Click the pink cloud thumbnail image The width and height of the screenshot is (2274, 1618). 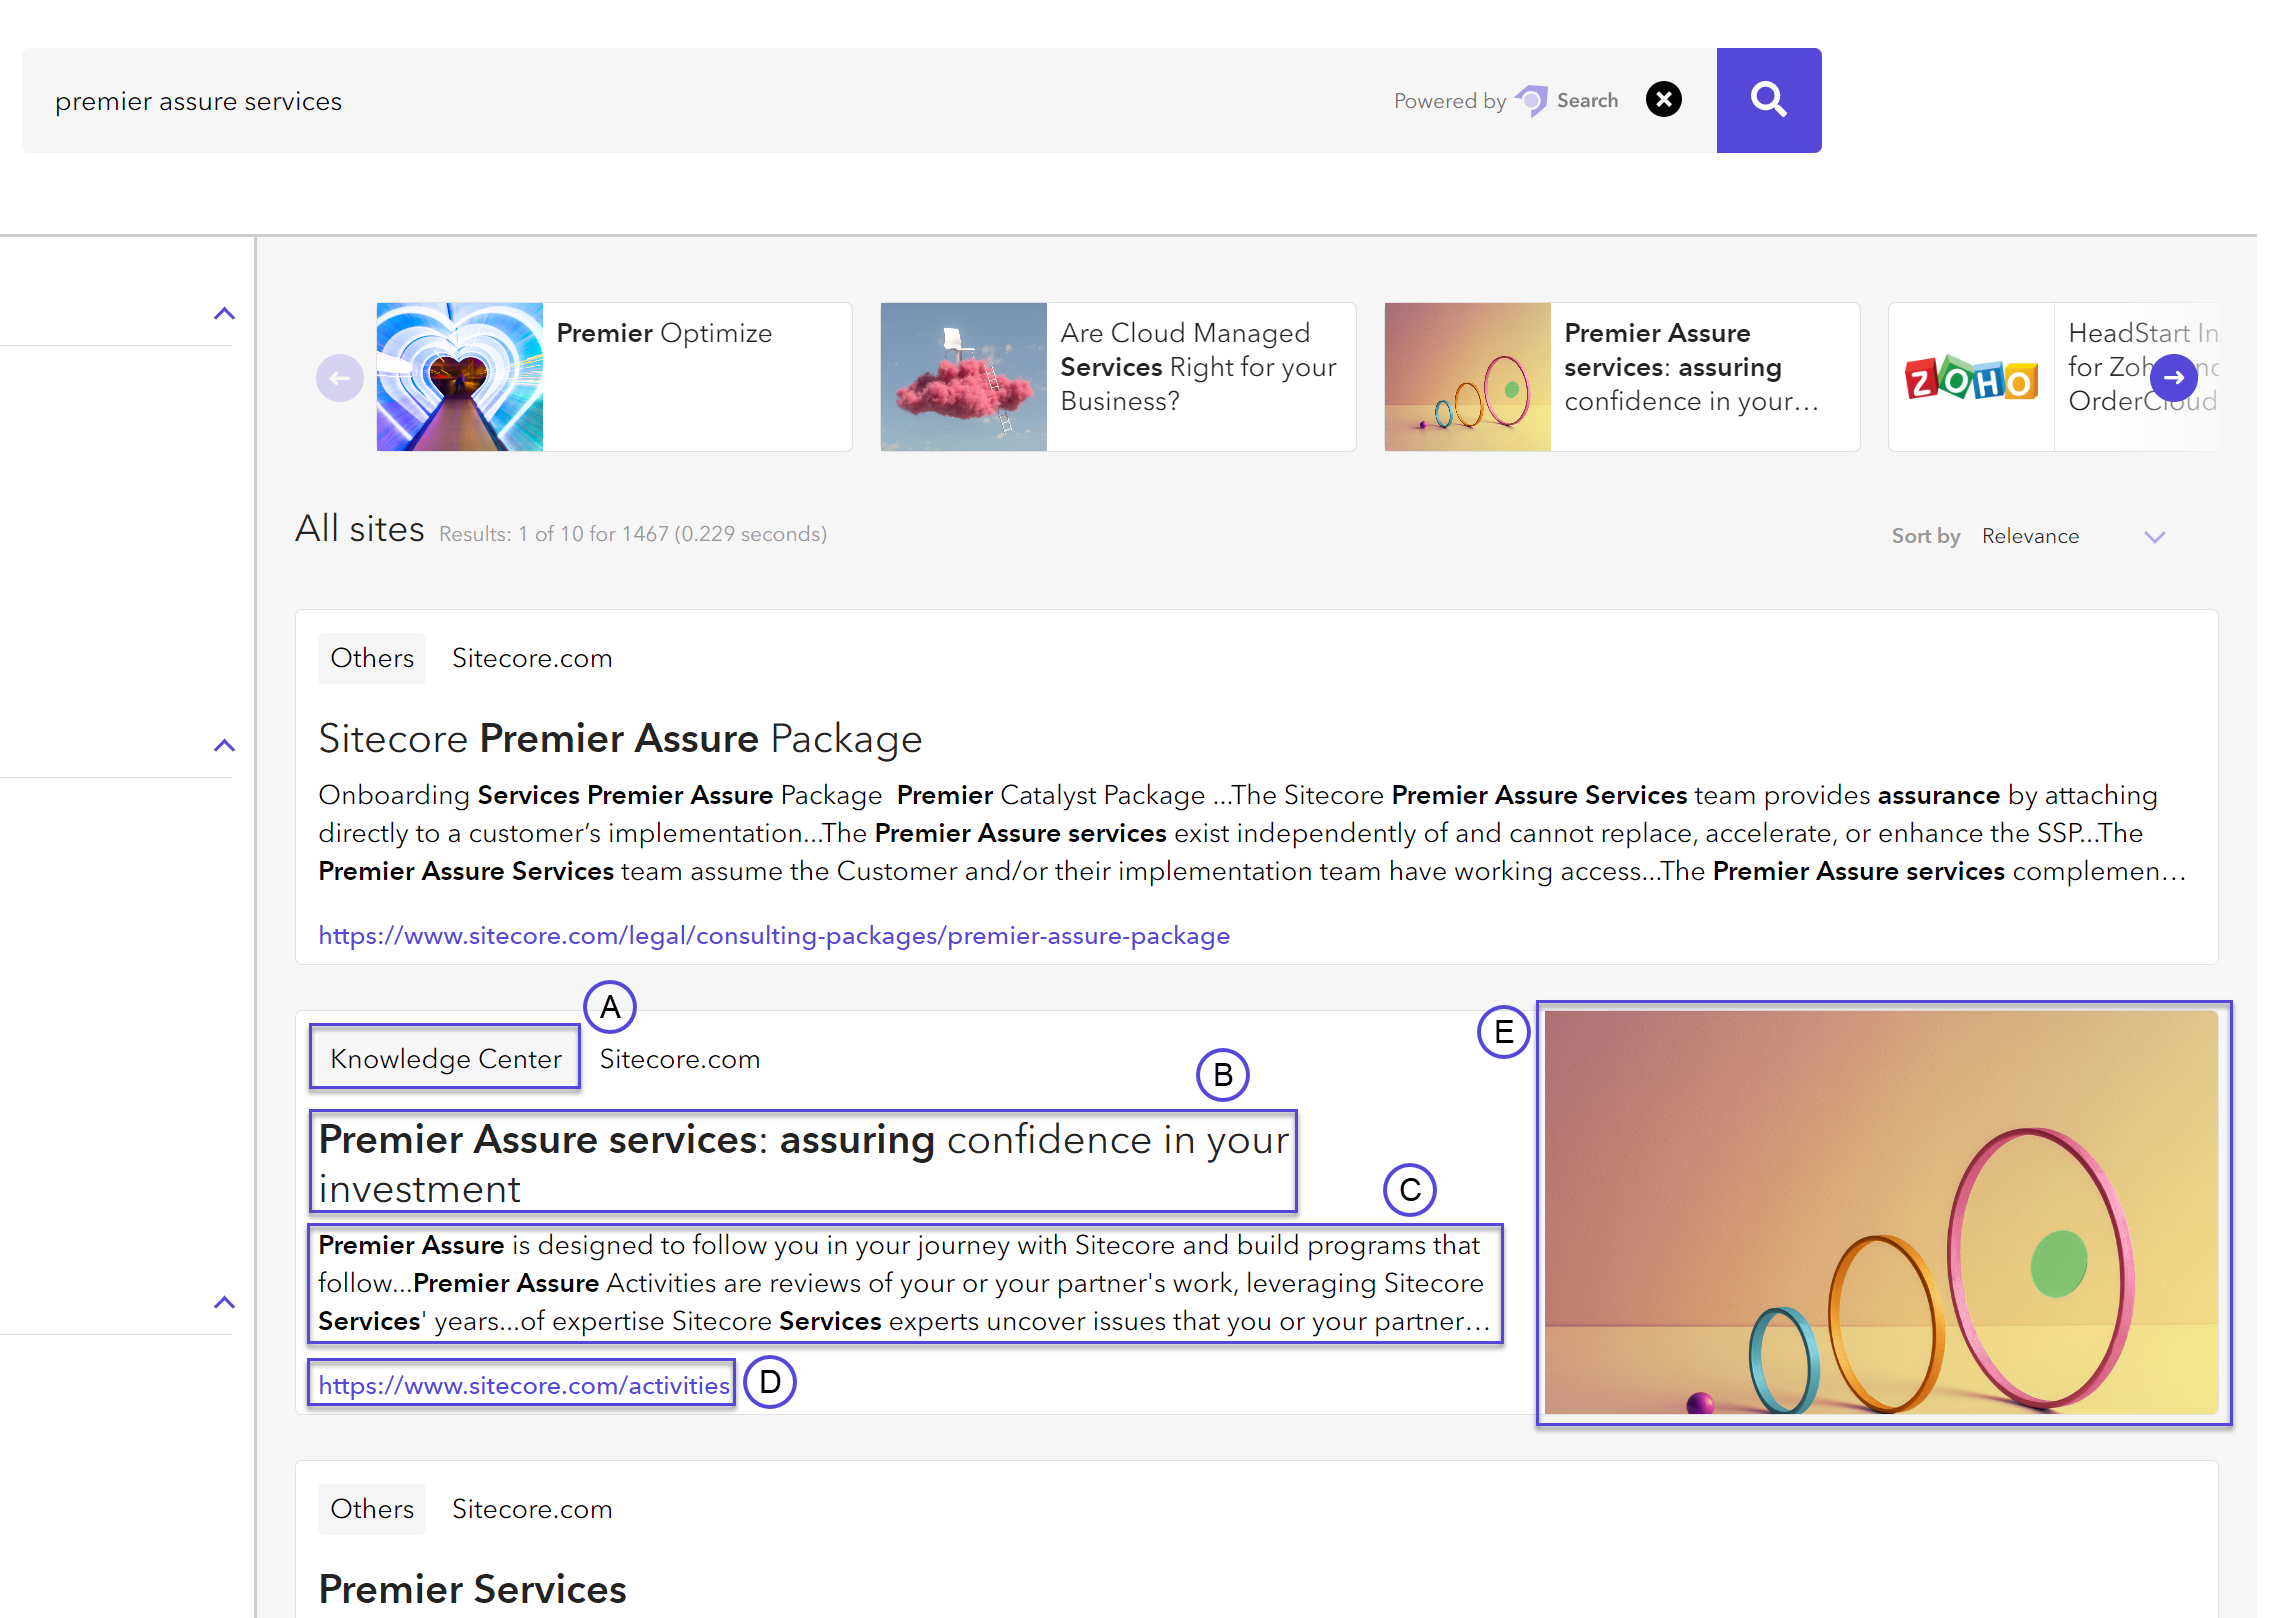(x=964, y=377)
